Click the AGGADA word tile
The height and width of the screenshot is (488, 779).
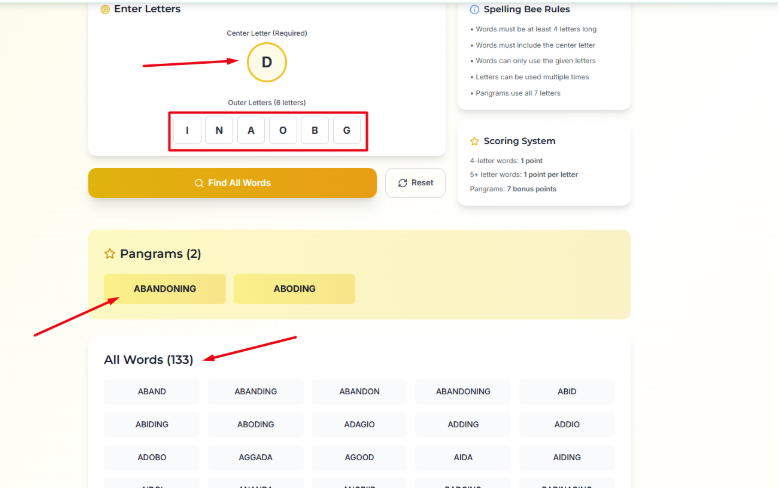(x=255, y=457)
